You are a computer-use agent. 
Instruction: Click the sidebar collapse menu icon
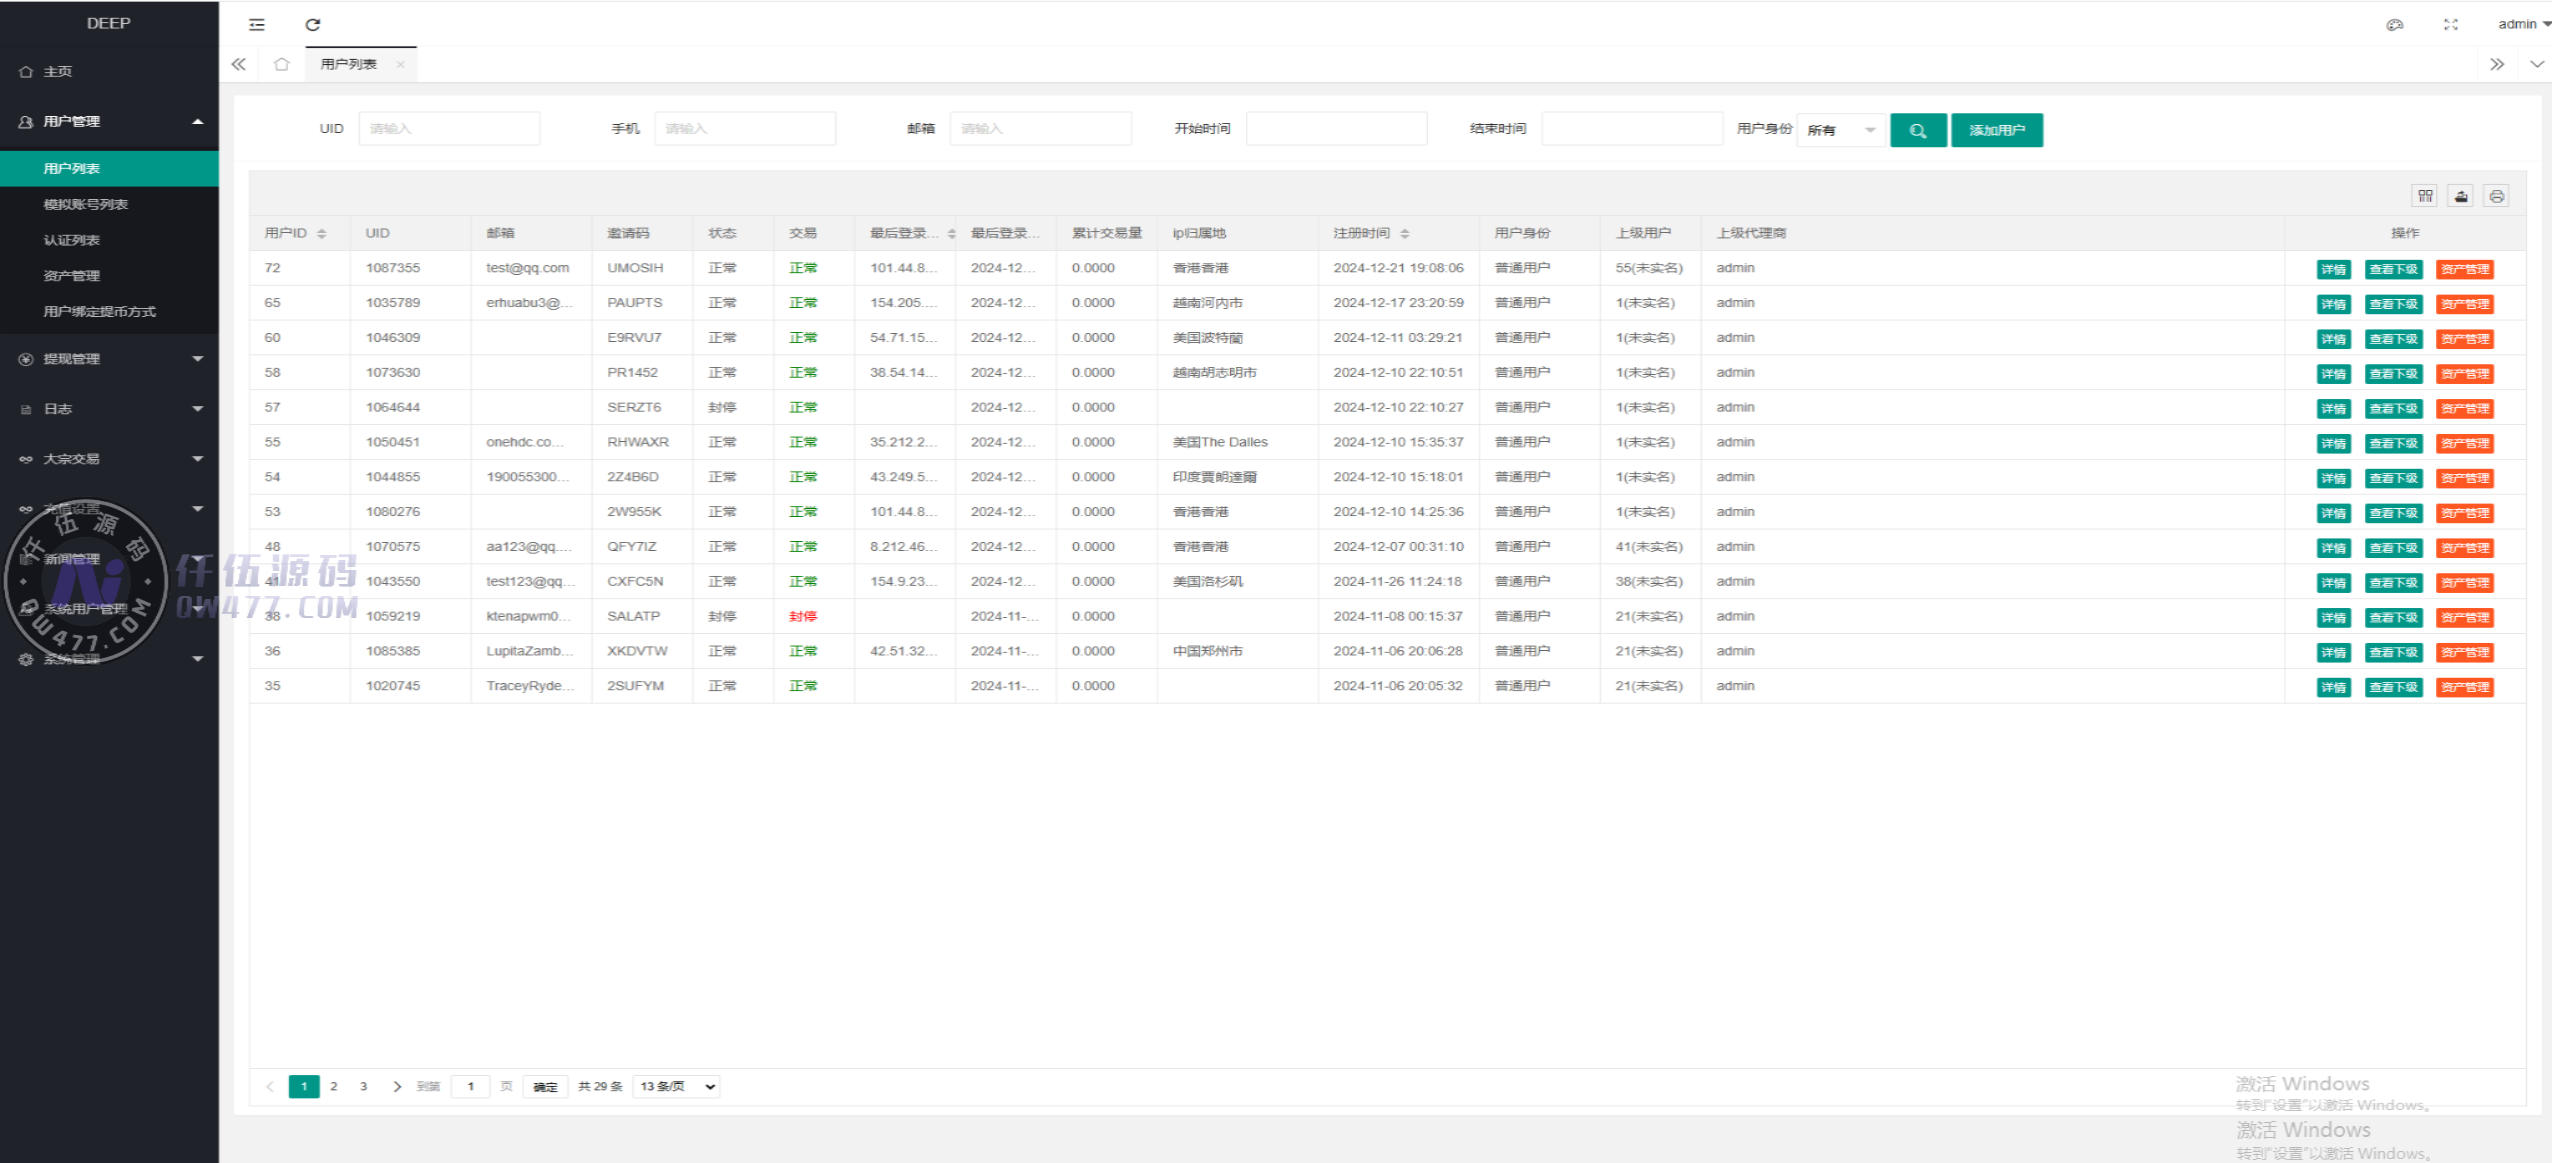coord(257,25)
